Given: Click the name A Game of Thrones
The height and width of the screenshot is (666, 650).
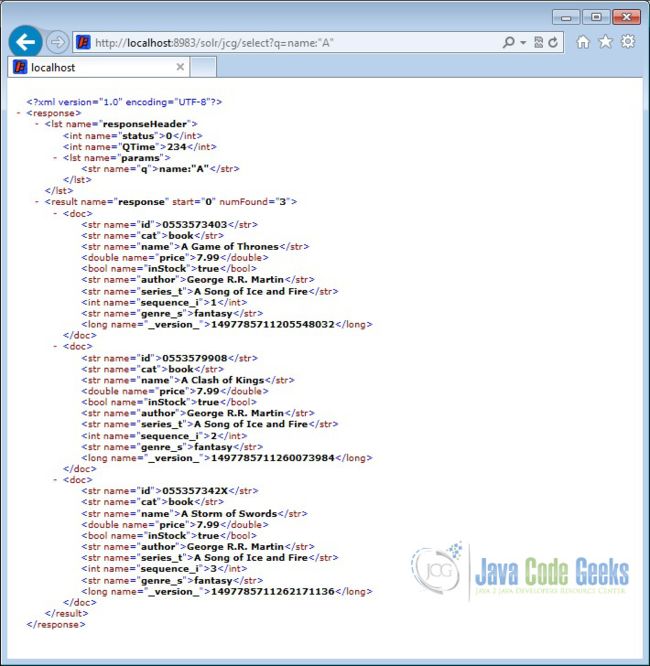Looking at the screenshot, I should (230, 246).
